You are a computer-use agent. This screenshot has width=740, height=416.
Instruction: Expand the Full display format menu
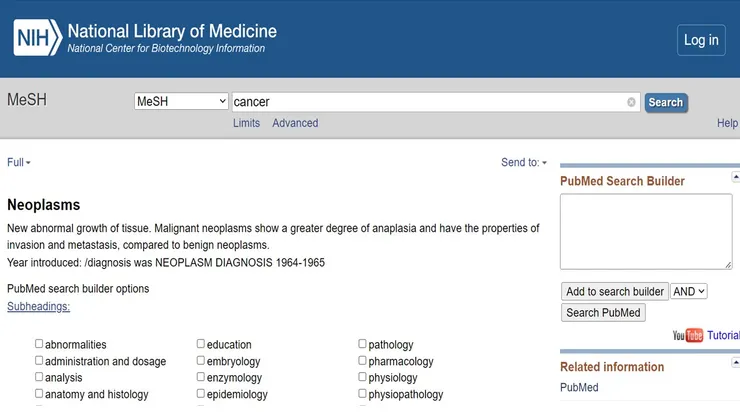(x=19, y=162)
